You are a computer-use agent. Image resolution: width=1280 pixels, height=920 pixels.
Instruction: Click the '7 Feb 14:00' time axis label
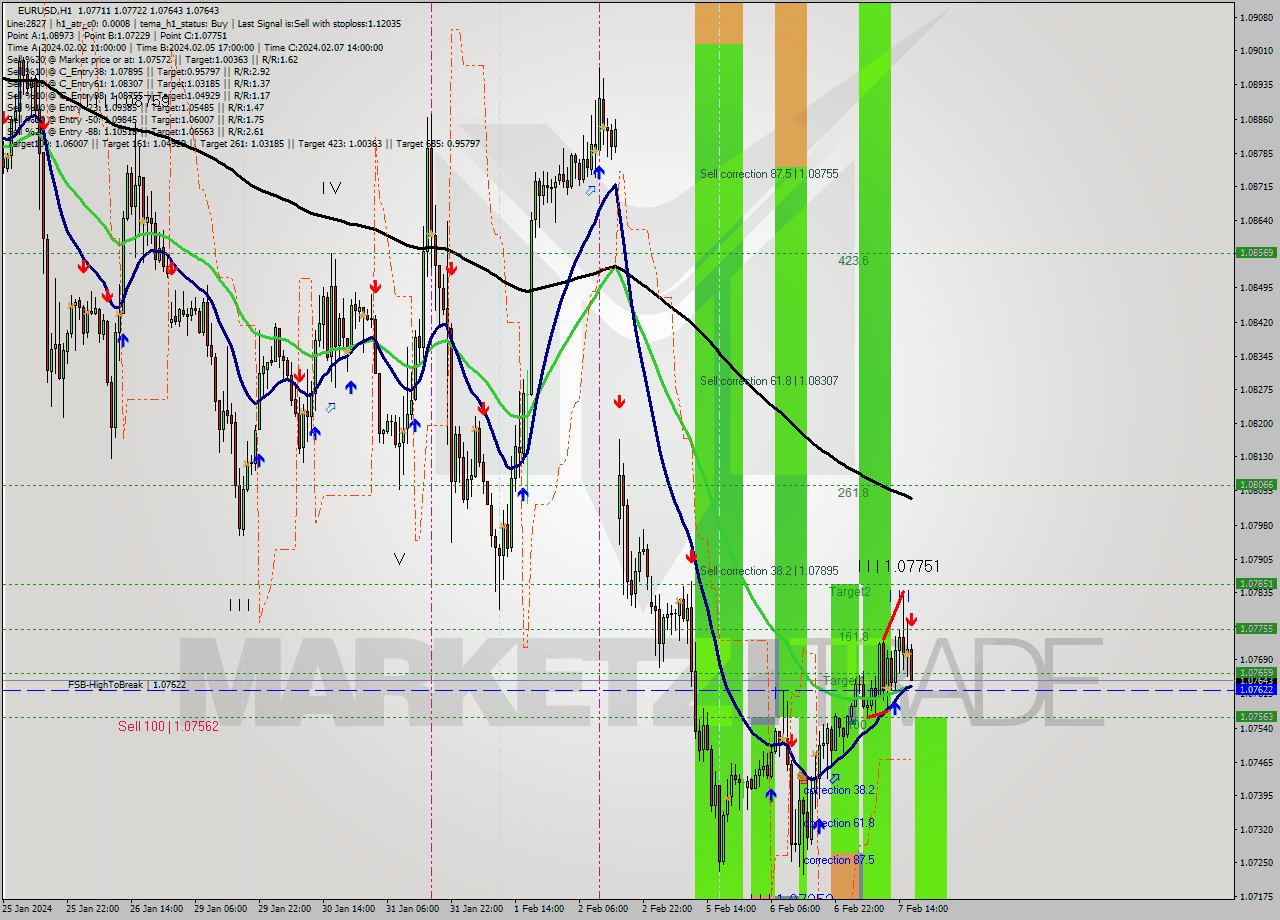(923, 909)
